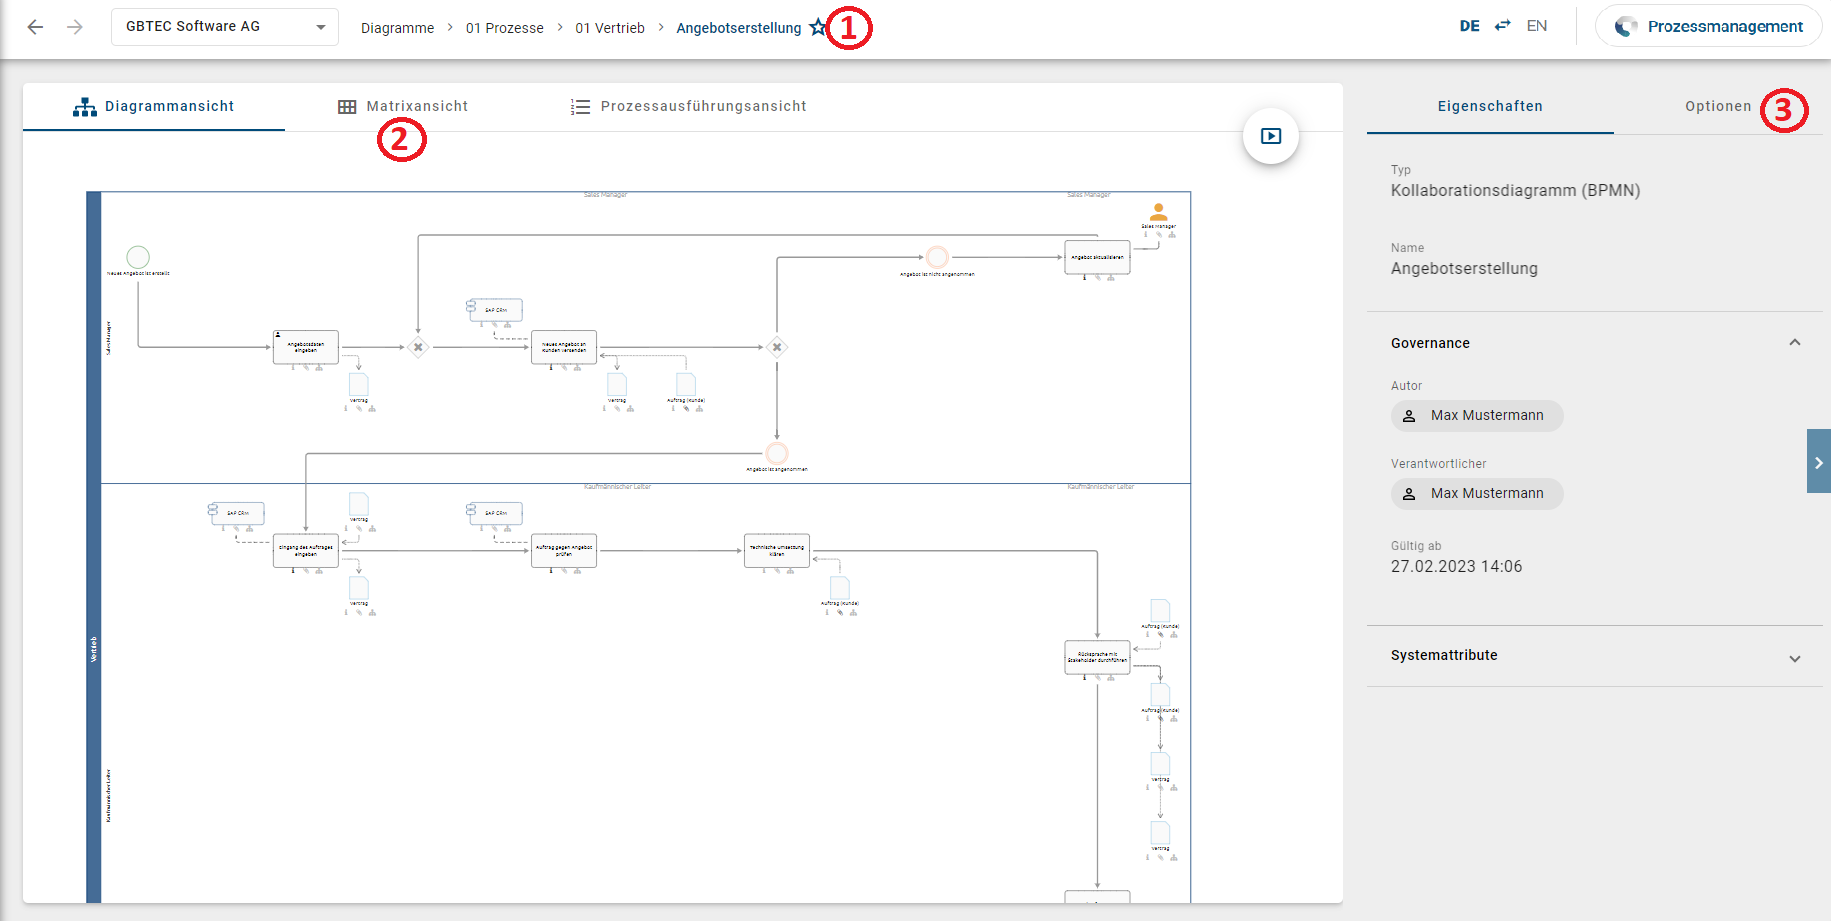Select DE language option
The width and height of the screenshot is (1831, 921).
(1469, 26)
